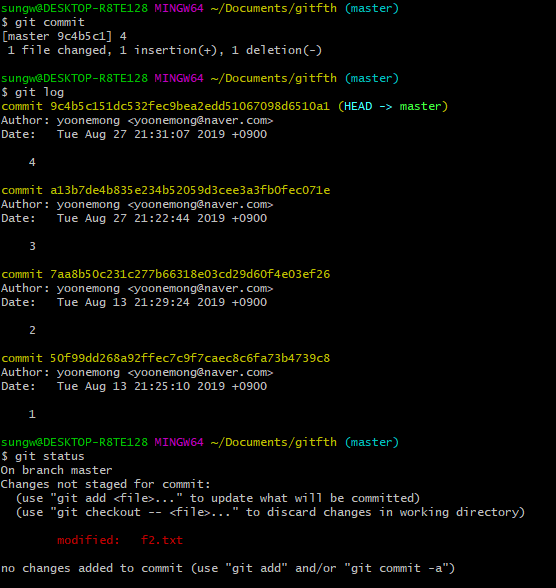This screenshot has height=588, width=556.
Task: Click the date "Tue Aug 27 21:31:07 2019 +0900"
Action: tap(162, 134)
